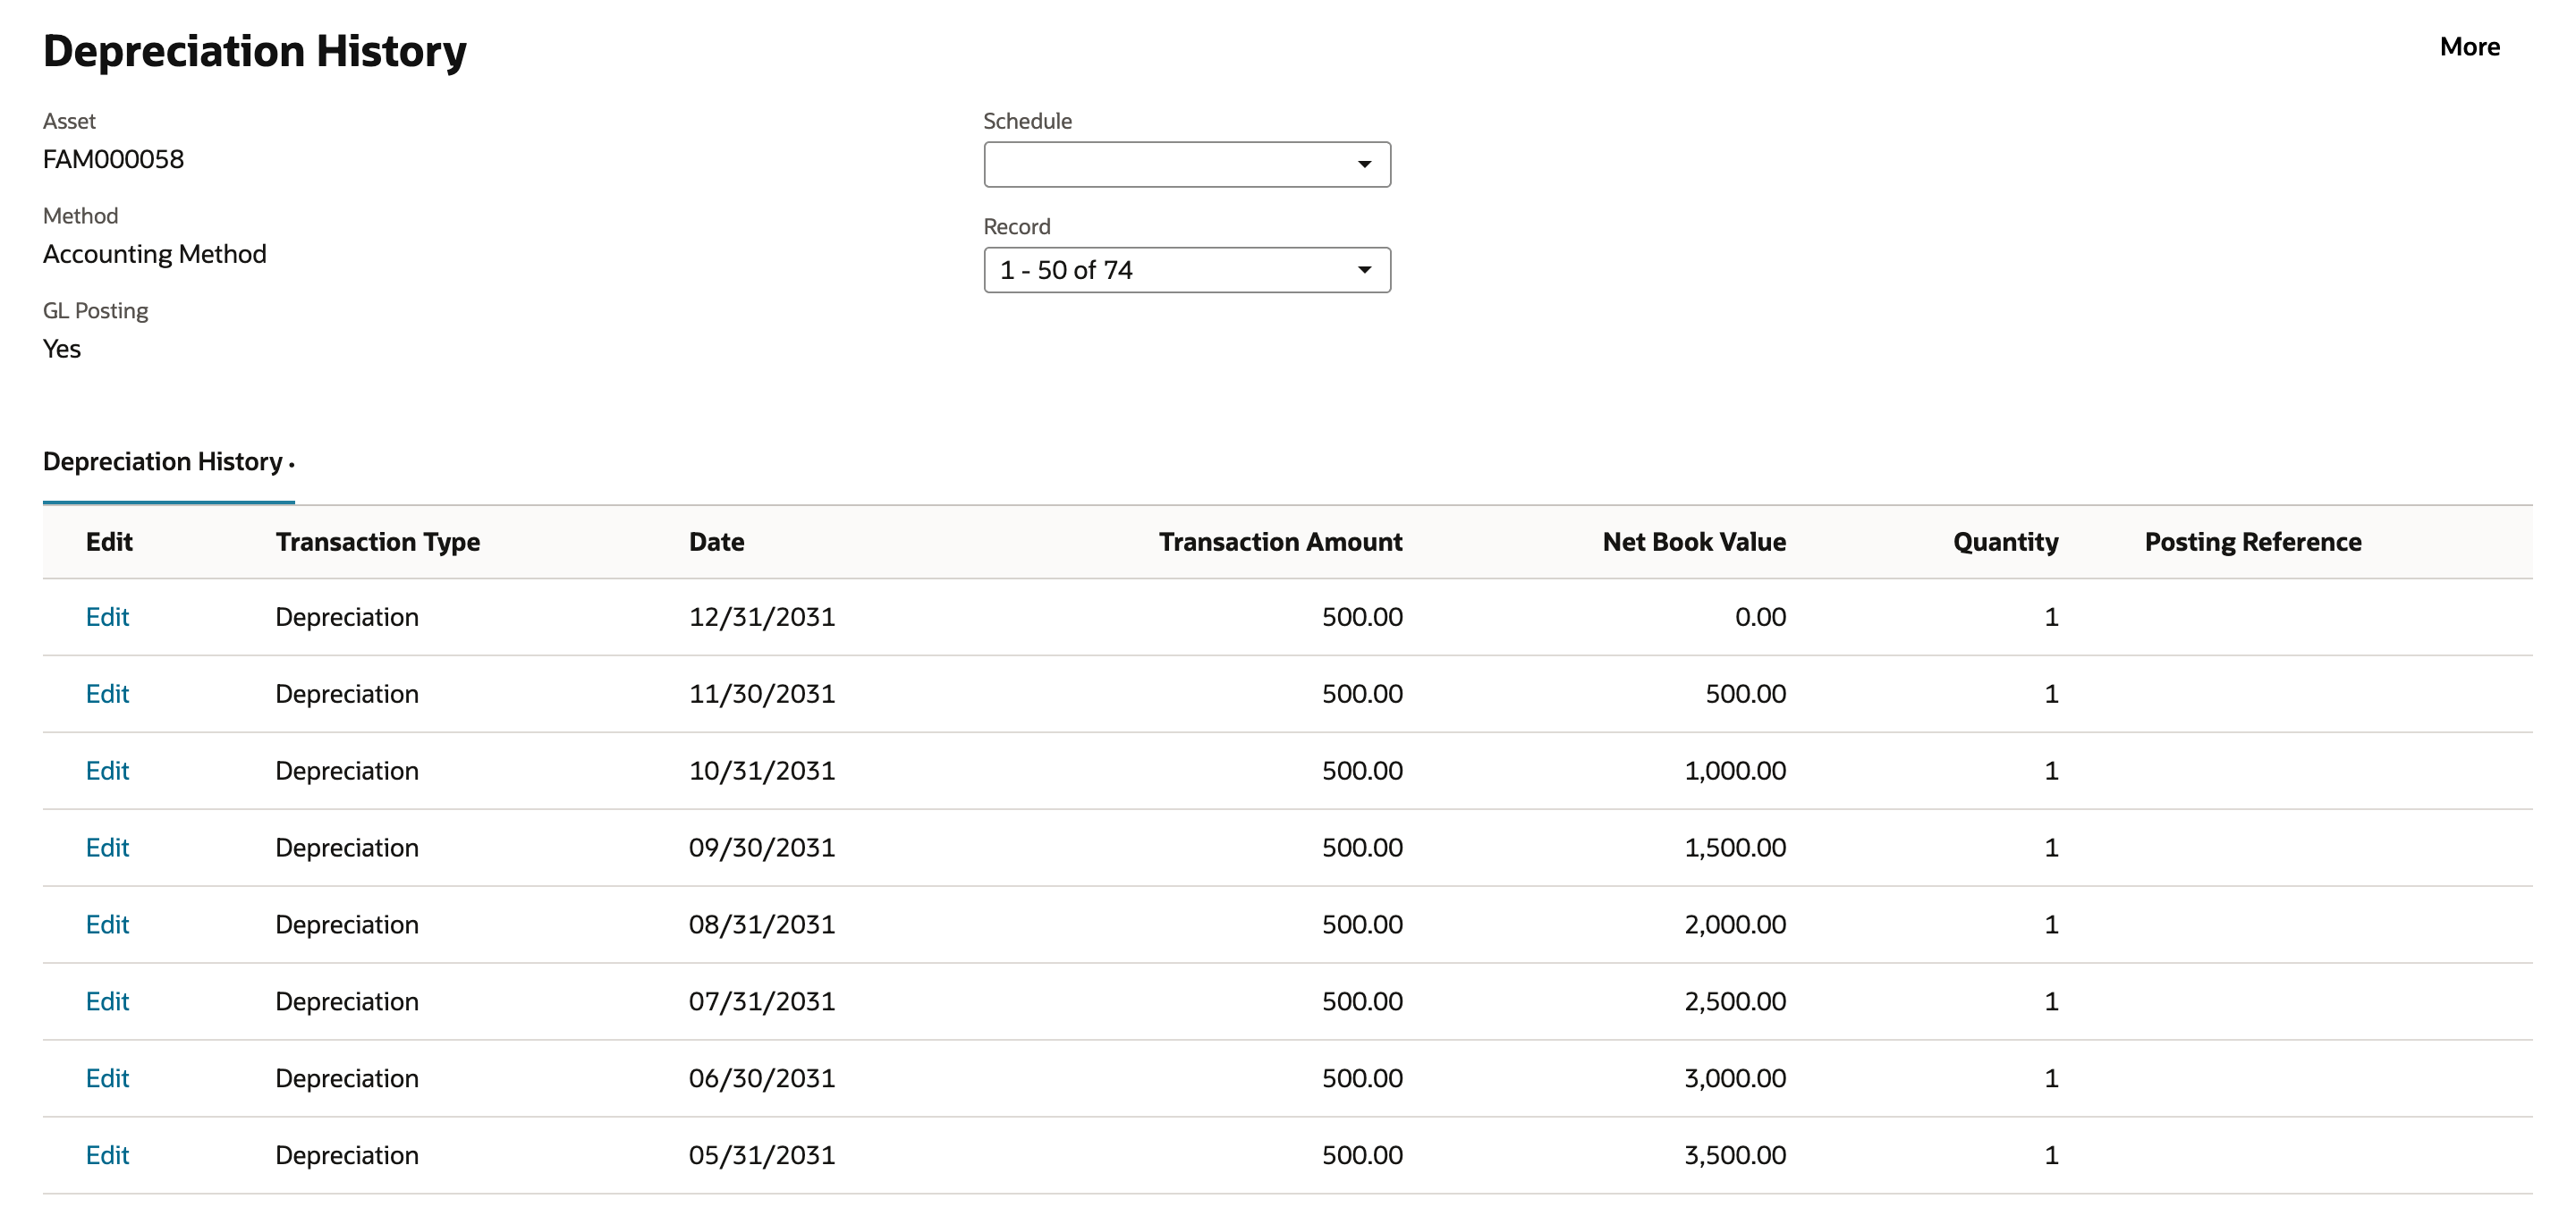Select the Quantity column header
The width and height of the screenshot is (2576, 1216).
pos(2005,542)
